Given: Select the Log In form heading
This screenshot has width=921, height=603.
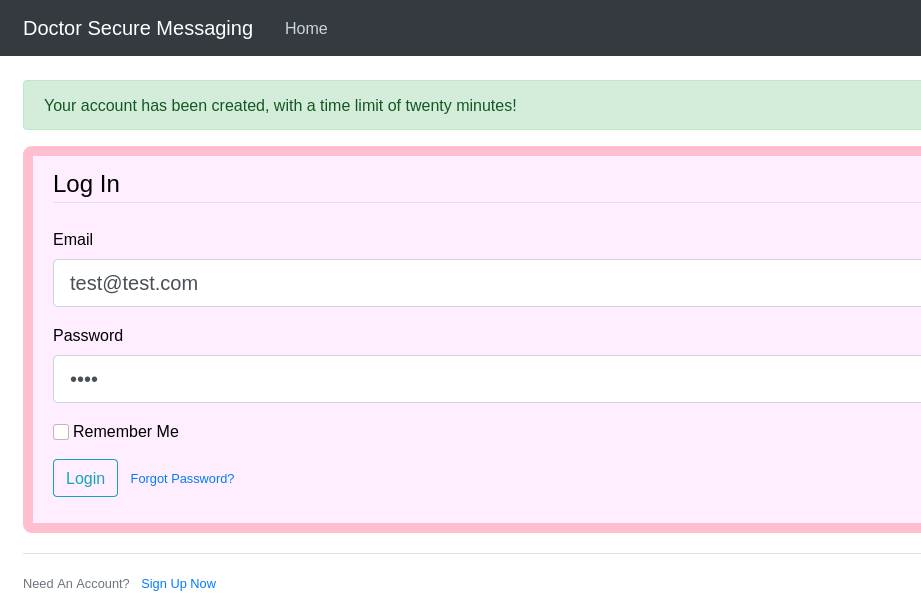Looking at the screenshot, I should pyautogui.click(x=86, y=184).
